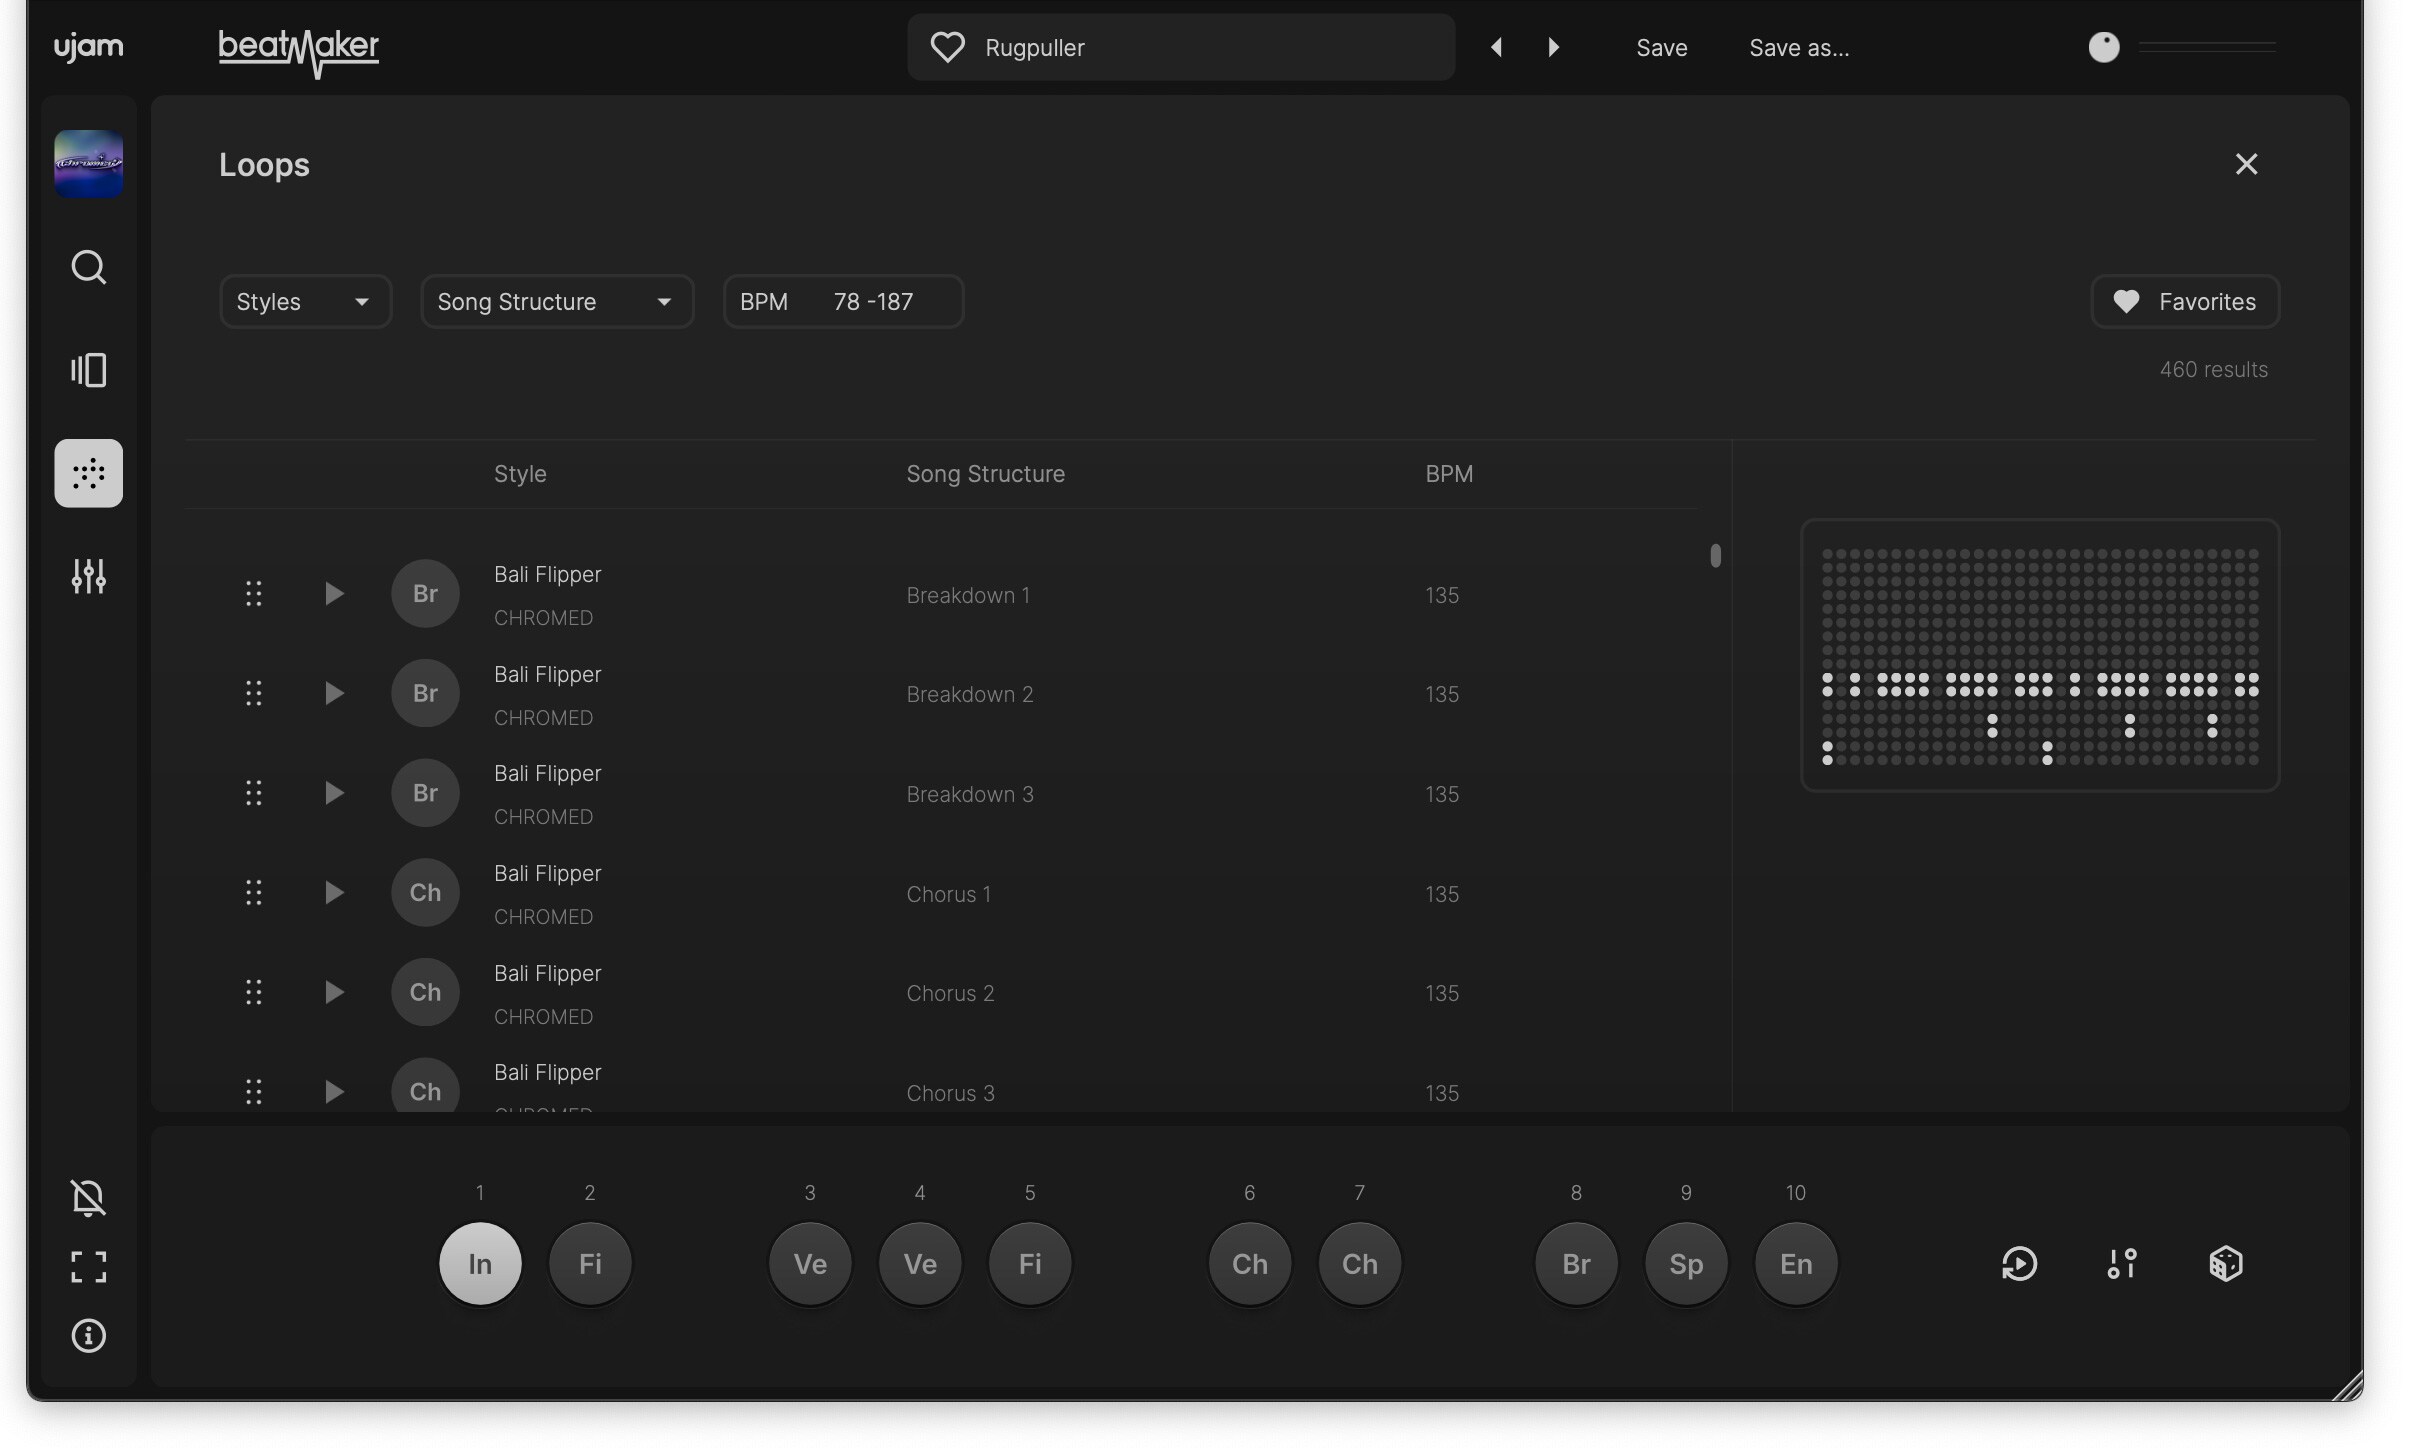Screen dimensions: 2409x1455
Task: Toggle the Favorites filter button
Action: 2184,302
